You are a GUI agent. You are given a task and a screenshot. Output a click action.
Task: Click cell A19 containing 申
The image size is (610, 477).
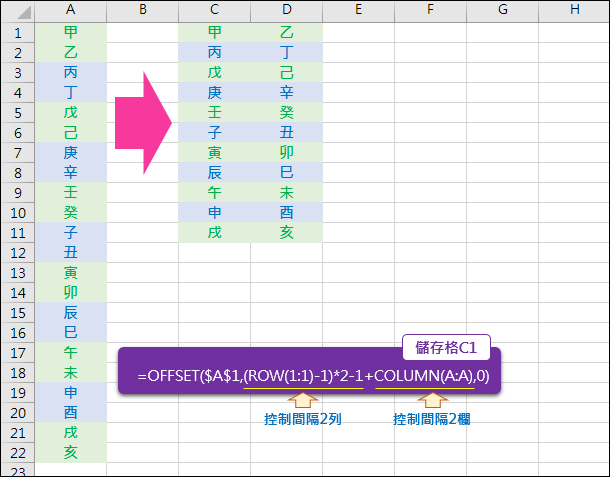pyautogui.click(x=70, y=393)
